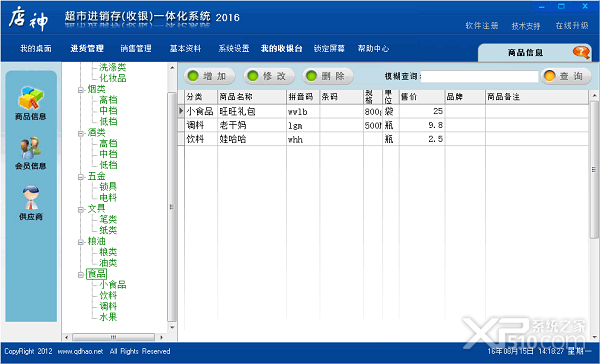Open 会员信息 sidebar icon

pyautogui.click(x=31, y=153)
